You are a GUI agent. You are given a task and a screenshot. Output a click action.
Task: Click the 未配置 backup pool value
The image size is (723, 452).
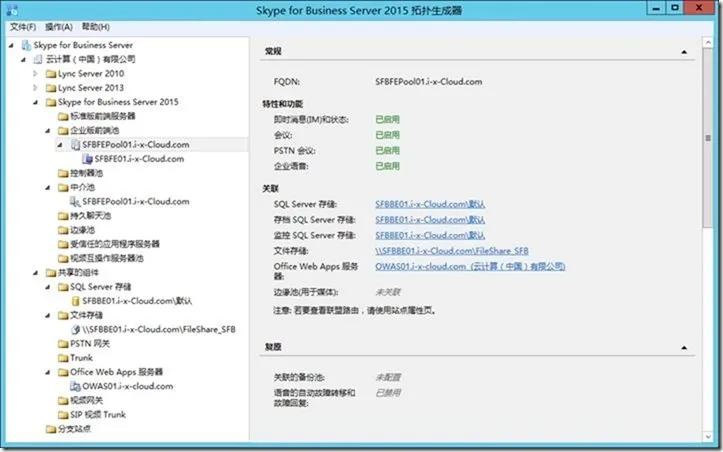click(x=388, y=378)
